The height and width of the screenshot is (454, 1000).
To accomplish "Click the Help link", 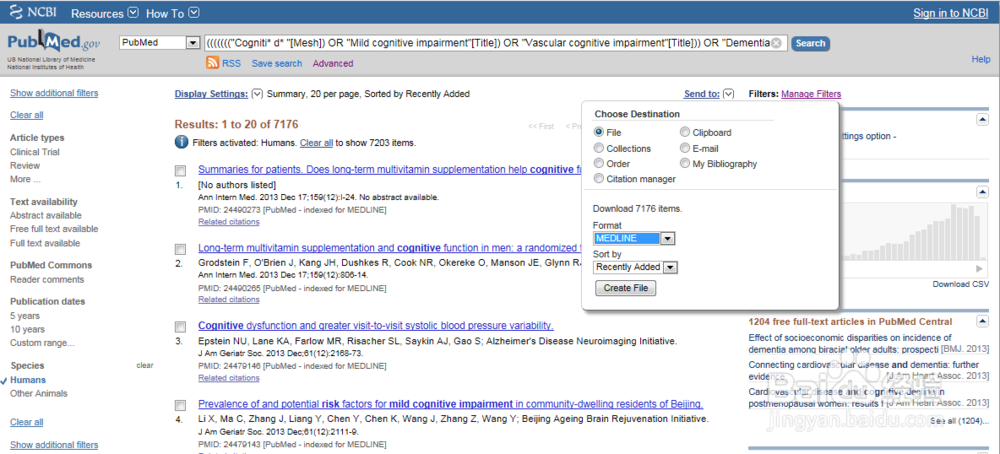I will coord(981,59).
